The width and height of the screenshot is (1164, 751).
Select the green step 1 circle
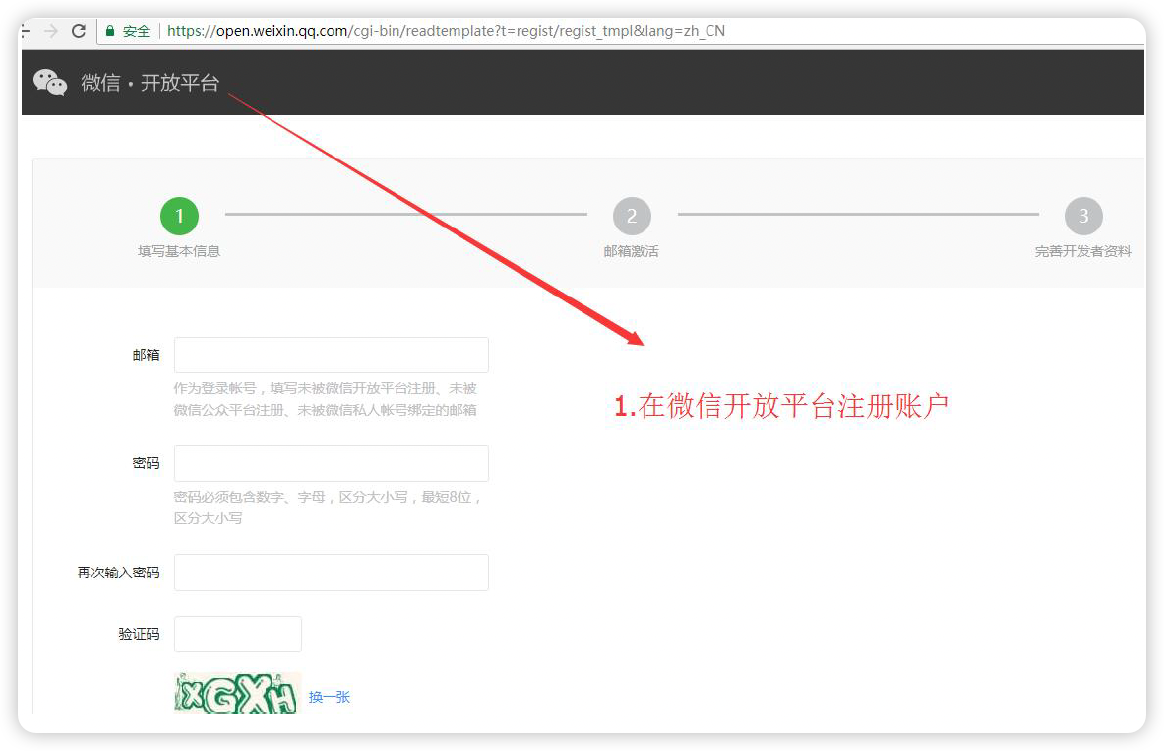[x=179, y=215]
